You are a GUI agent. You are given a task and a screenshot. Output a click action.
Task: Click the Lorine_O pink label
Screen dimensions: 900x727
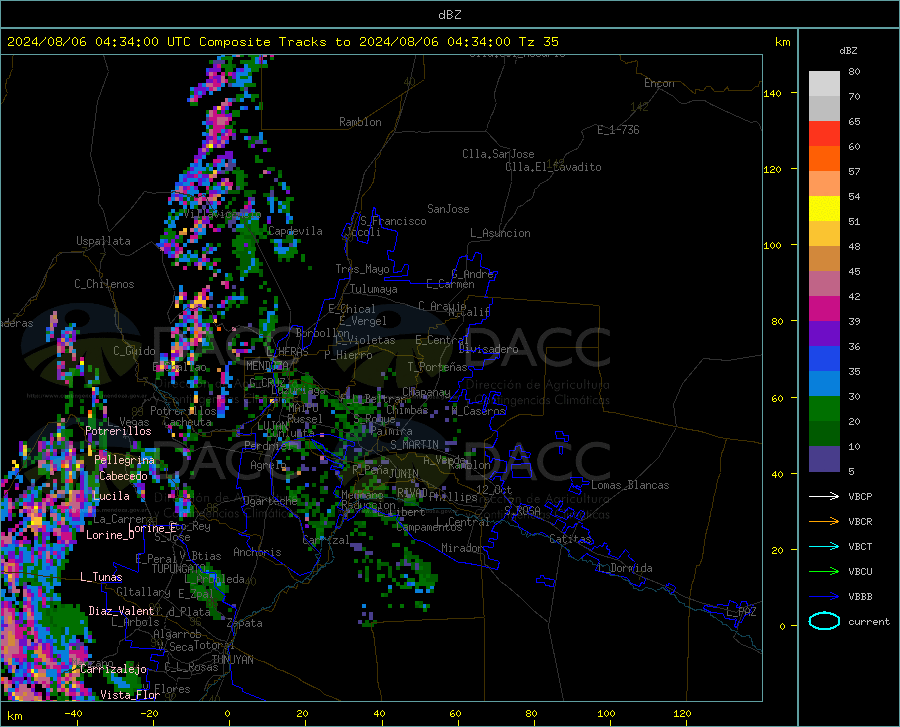click(110, 535)
